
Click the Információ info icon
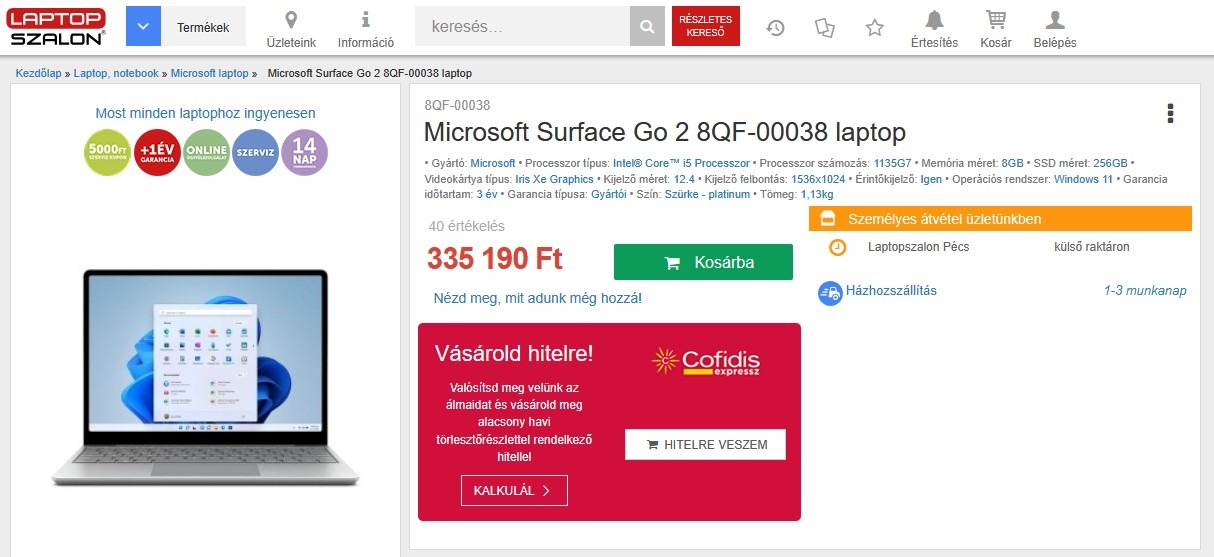(x=366, y=21)
